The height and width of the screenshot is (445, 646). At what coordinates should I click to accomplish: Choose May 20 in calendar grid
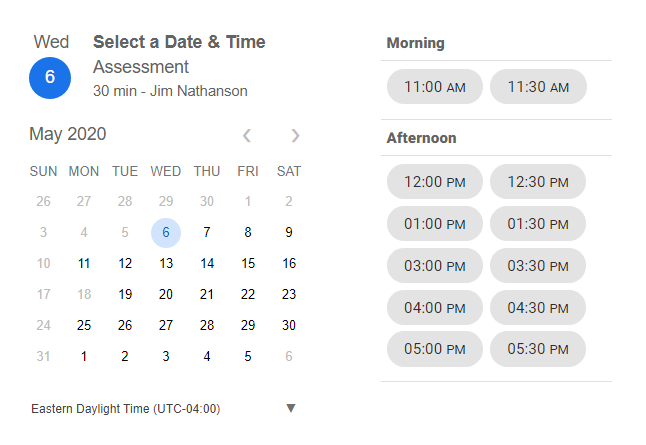pos(166,294)
